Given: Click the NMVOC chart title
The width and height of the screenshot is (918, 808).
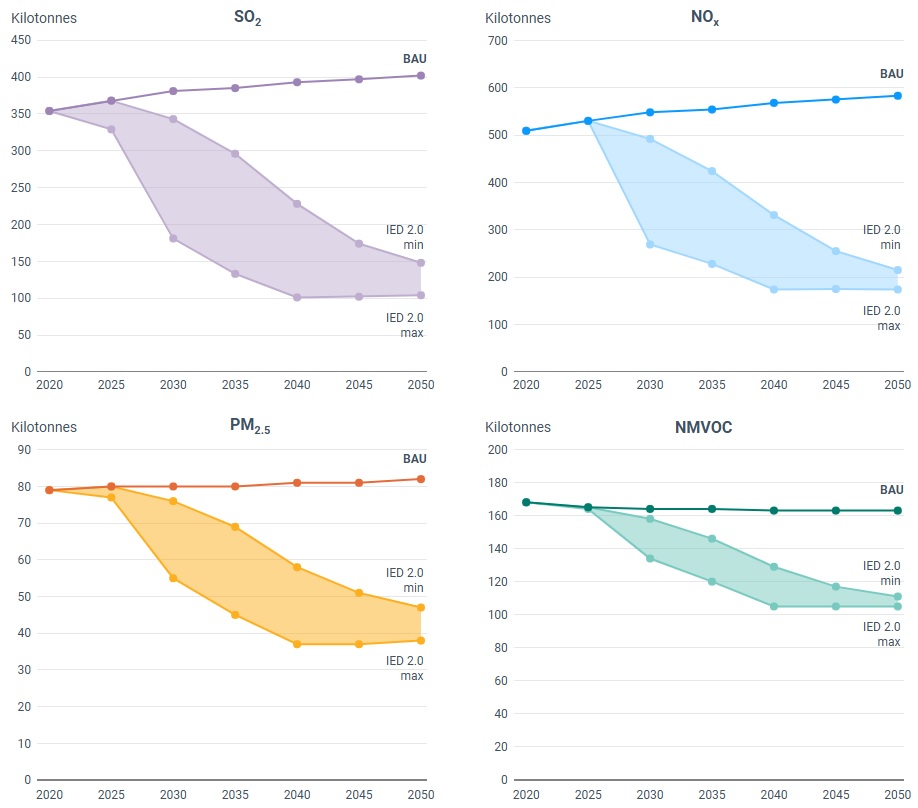Looking at the screenshot, I should tap(703, 427).
